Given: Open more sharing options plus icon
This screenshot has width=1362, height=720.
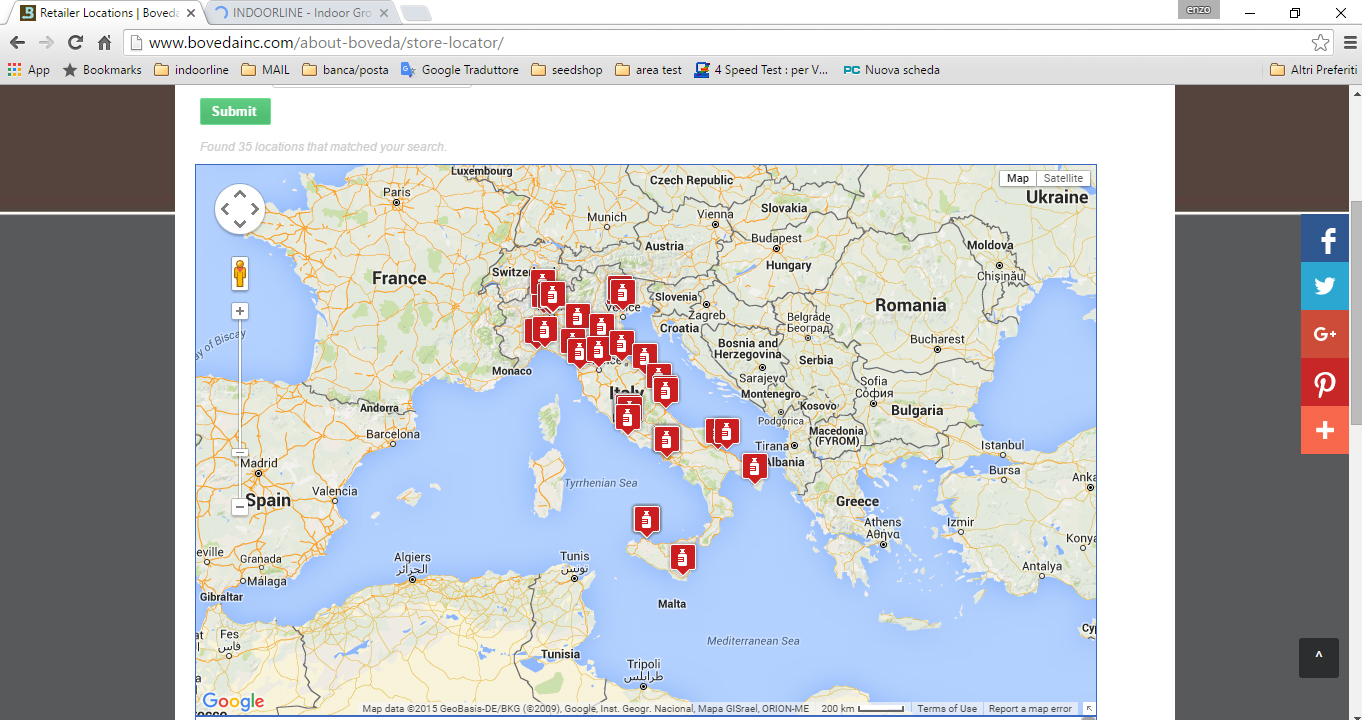Looking at the screenshot, I should coord(1325,430).
